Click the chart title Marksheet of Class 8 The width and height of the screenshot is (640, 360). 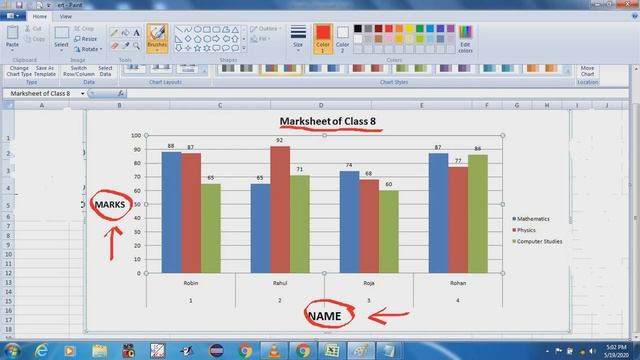pos(328,121)
